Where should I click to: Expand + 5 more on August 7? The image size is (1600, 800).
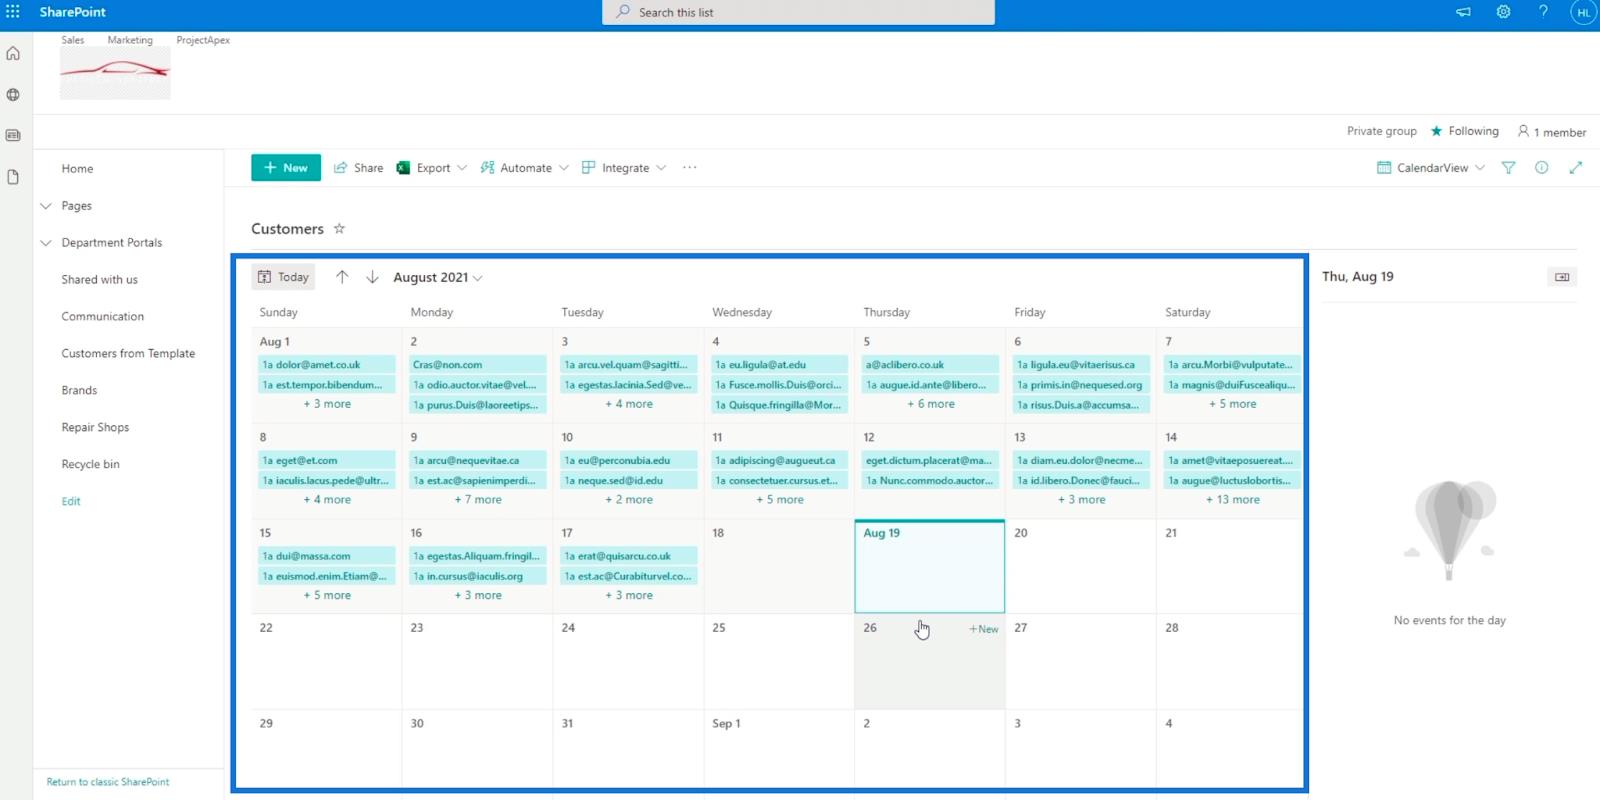(1232, 404)
